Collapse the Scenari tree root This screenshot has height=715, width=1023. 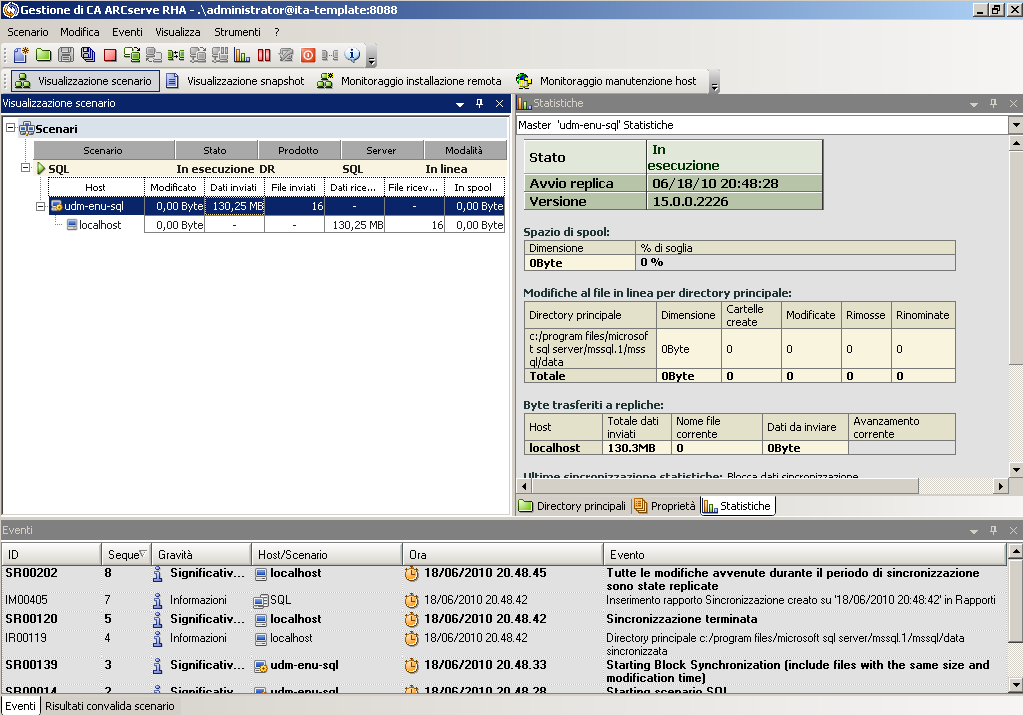point(10,128)
